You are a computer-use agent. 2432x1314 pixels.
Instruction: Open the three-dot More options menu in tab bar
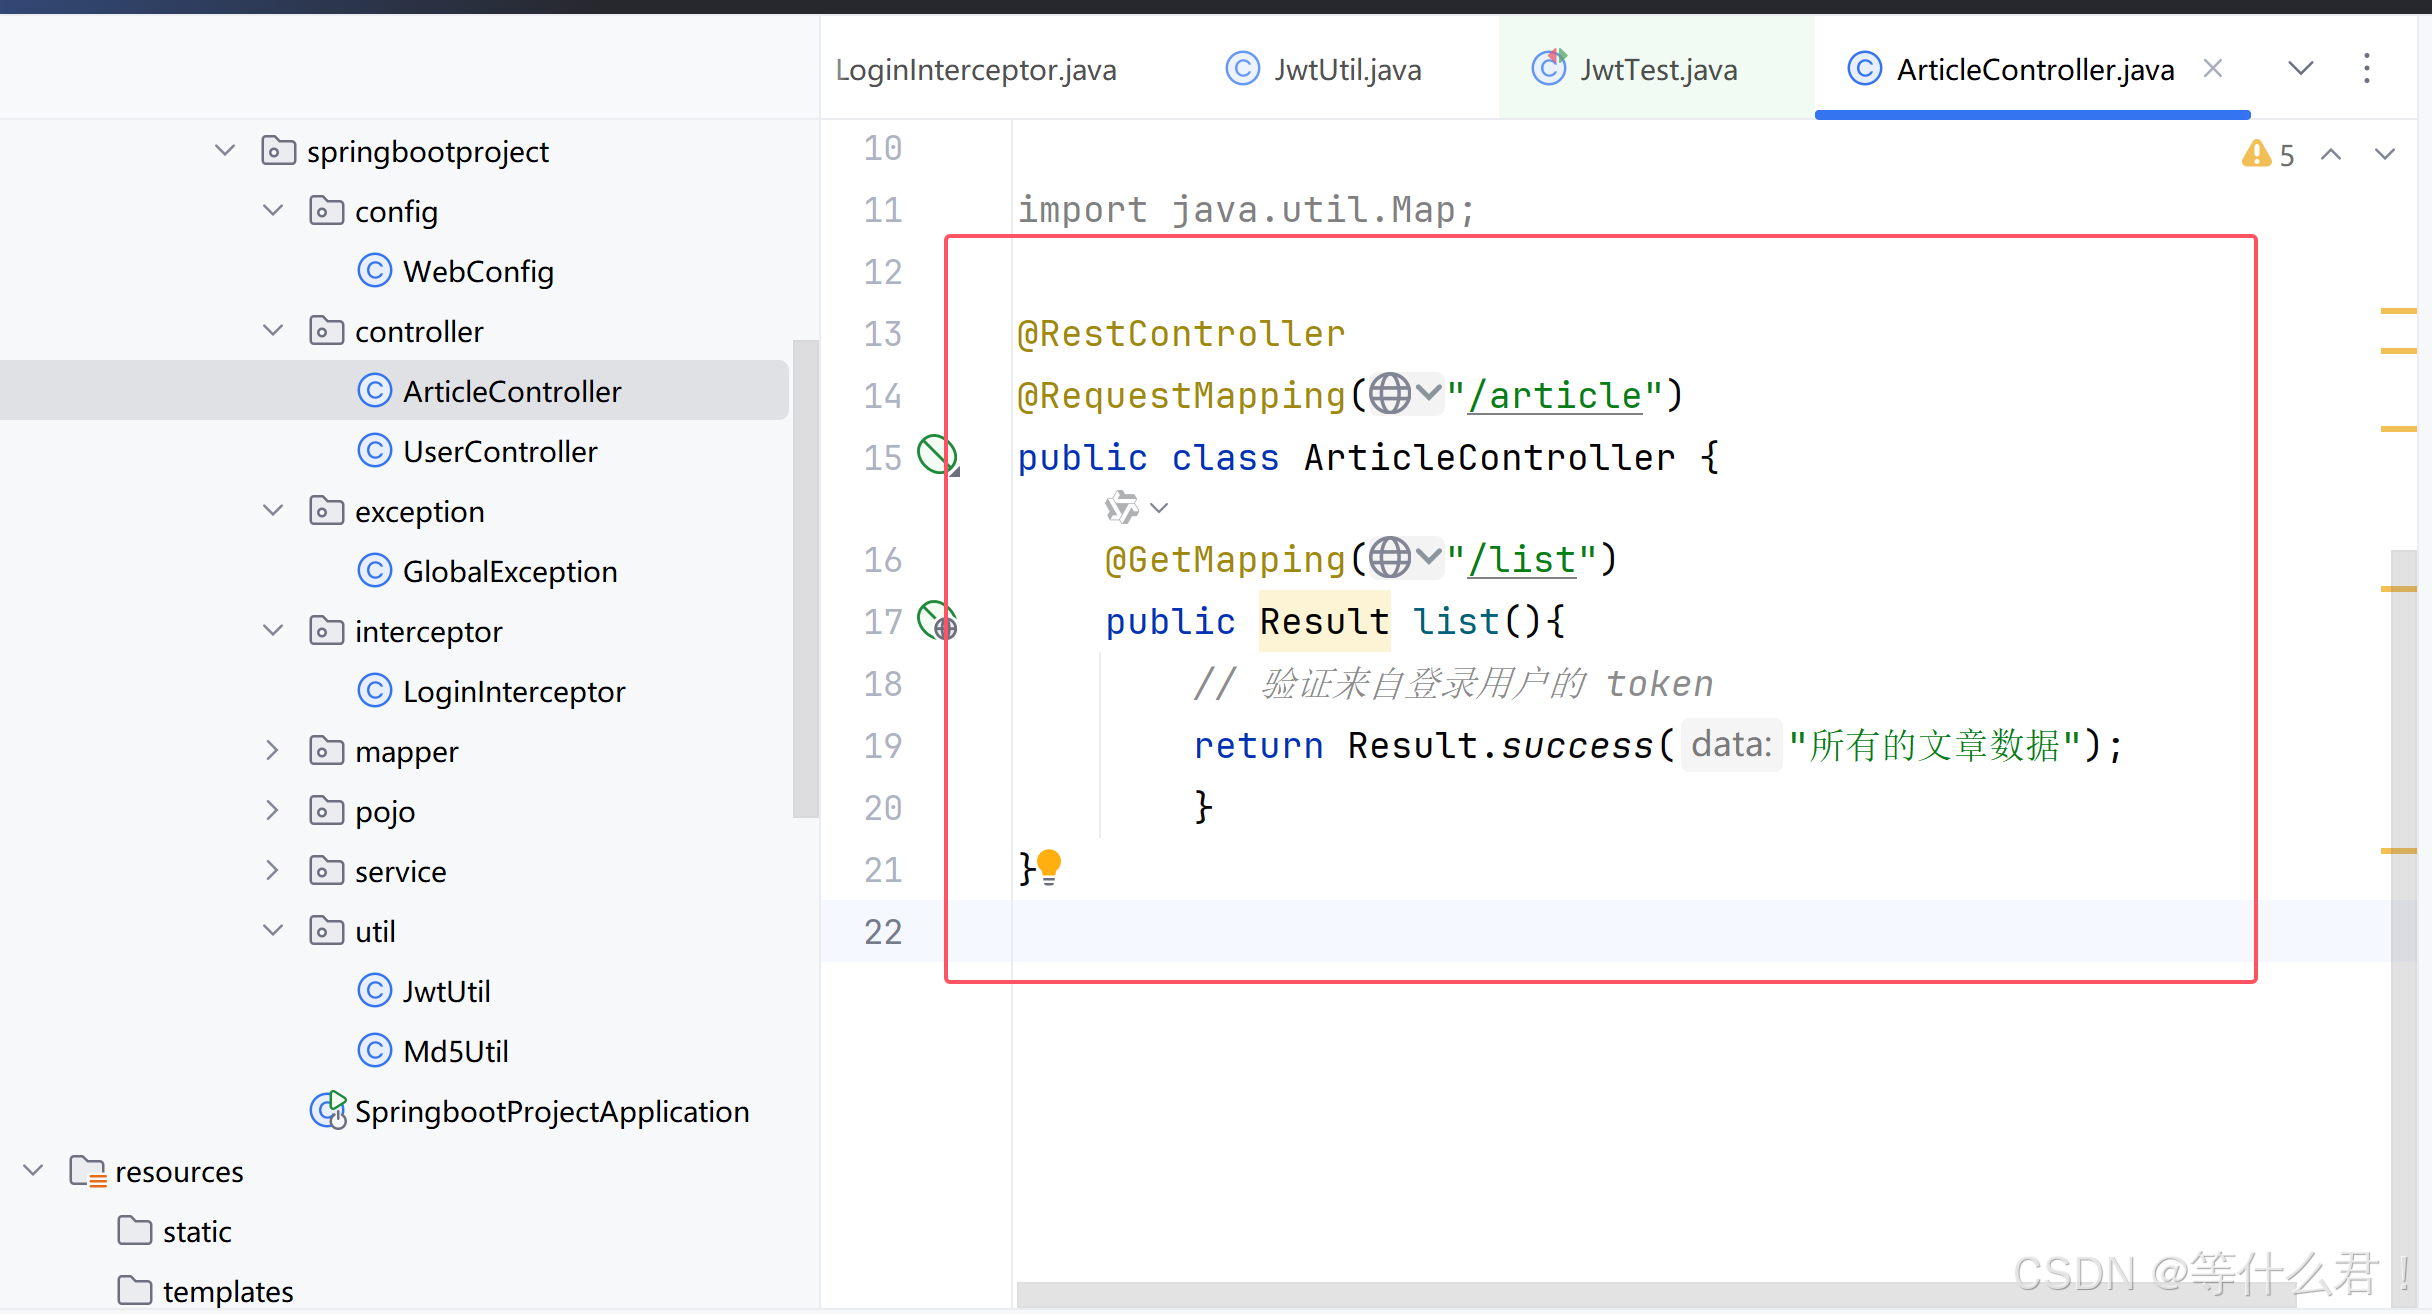tap(2368, 68)
